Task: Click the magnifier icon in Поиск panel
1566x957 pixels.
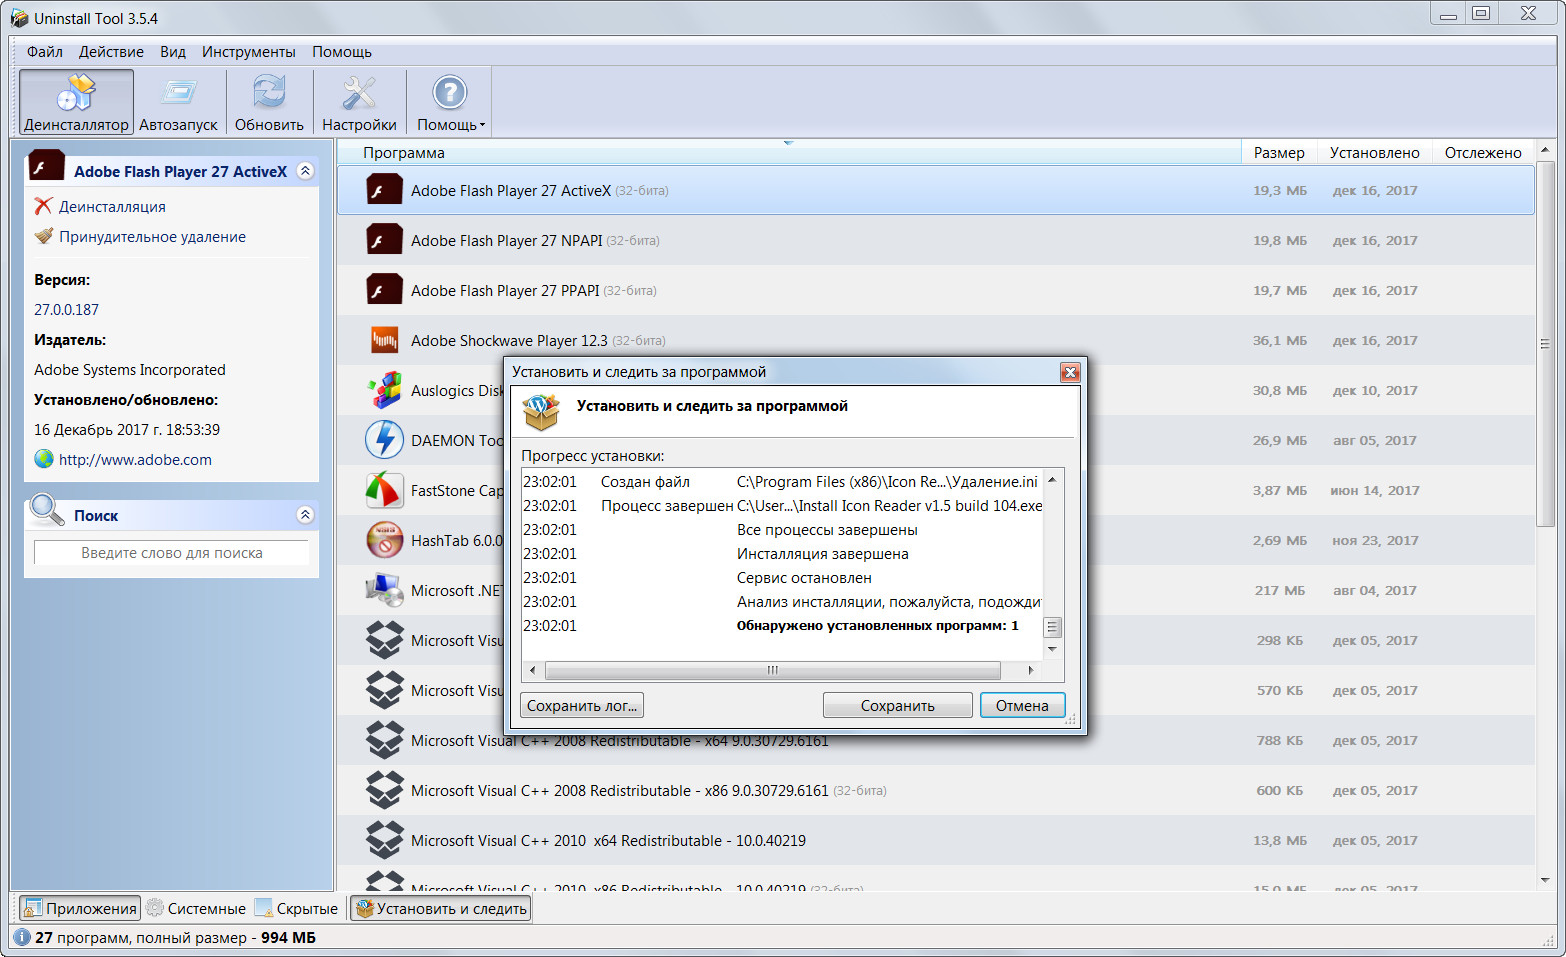Action: click(x=47, y=510)
